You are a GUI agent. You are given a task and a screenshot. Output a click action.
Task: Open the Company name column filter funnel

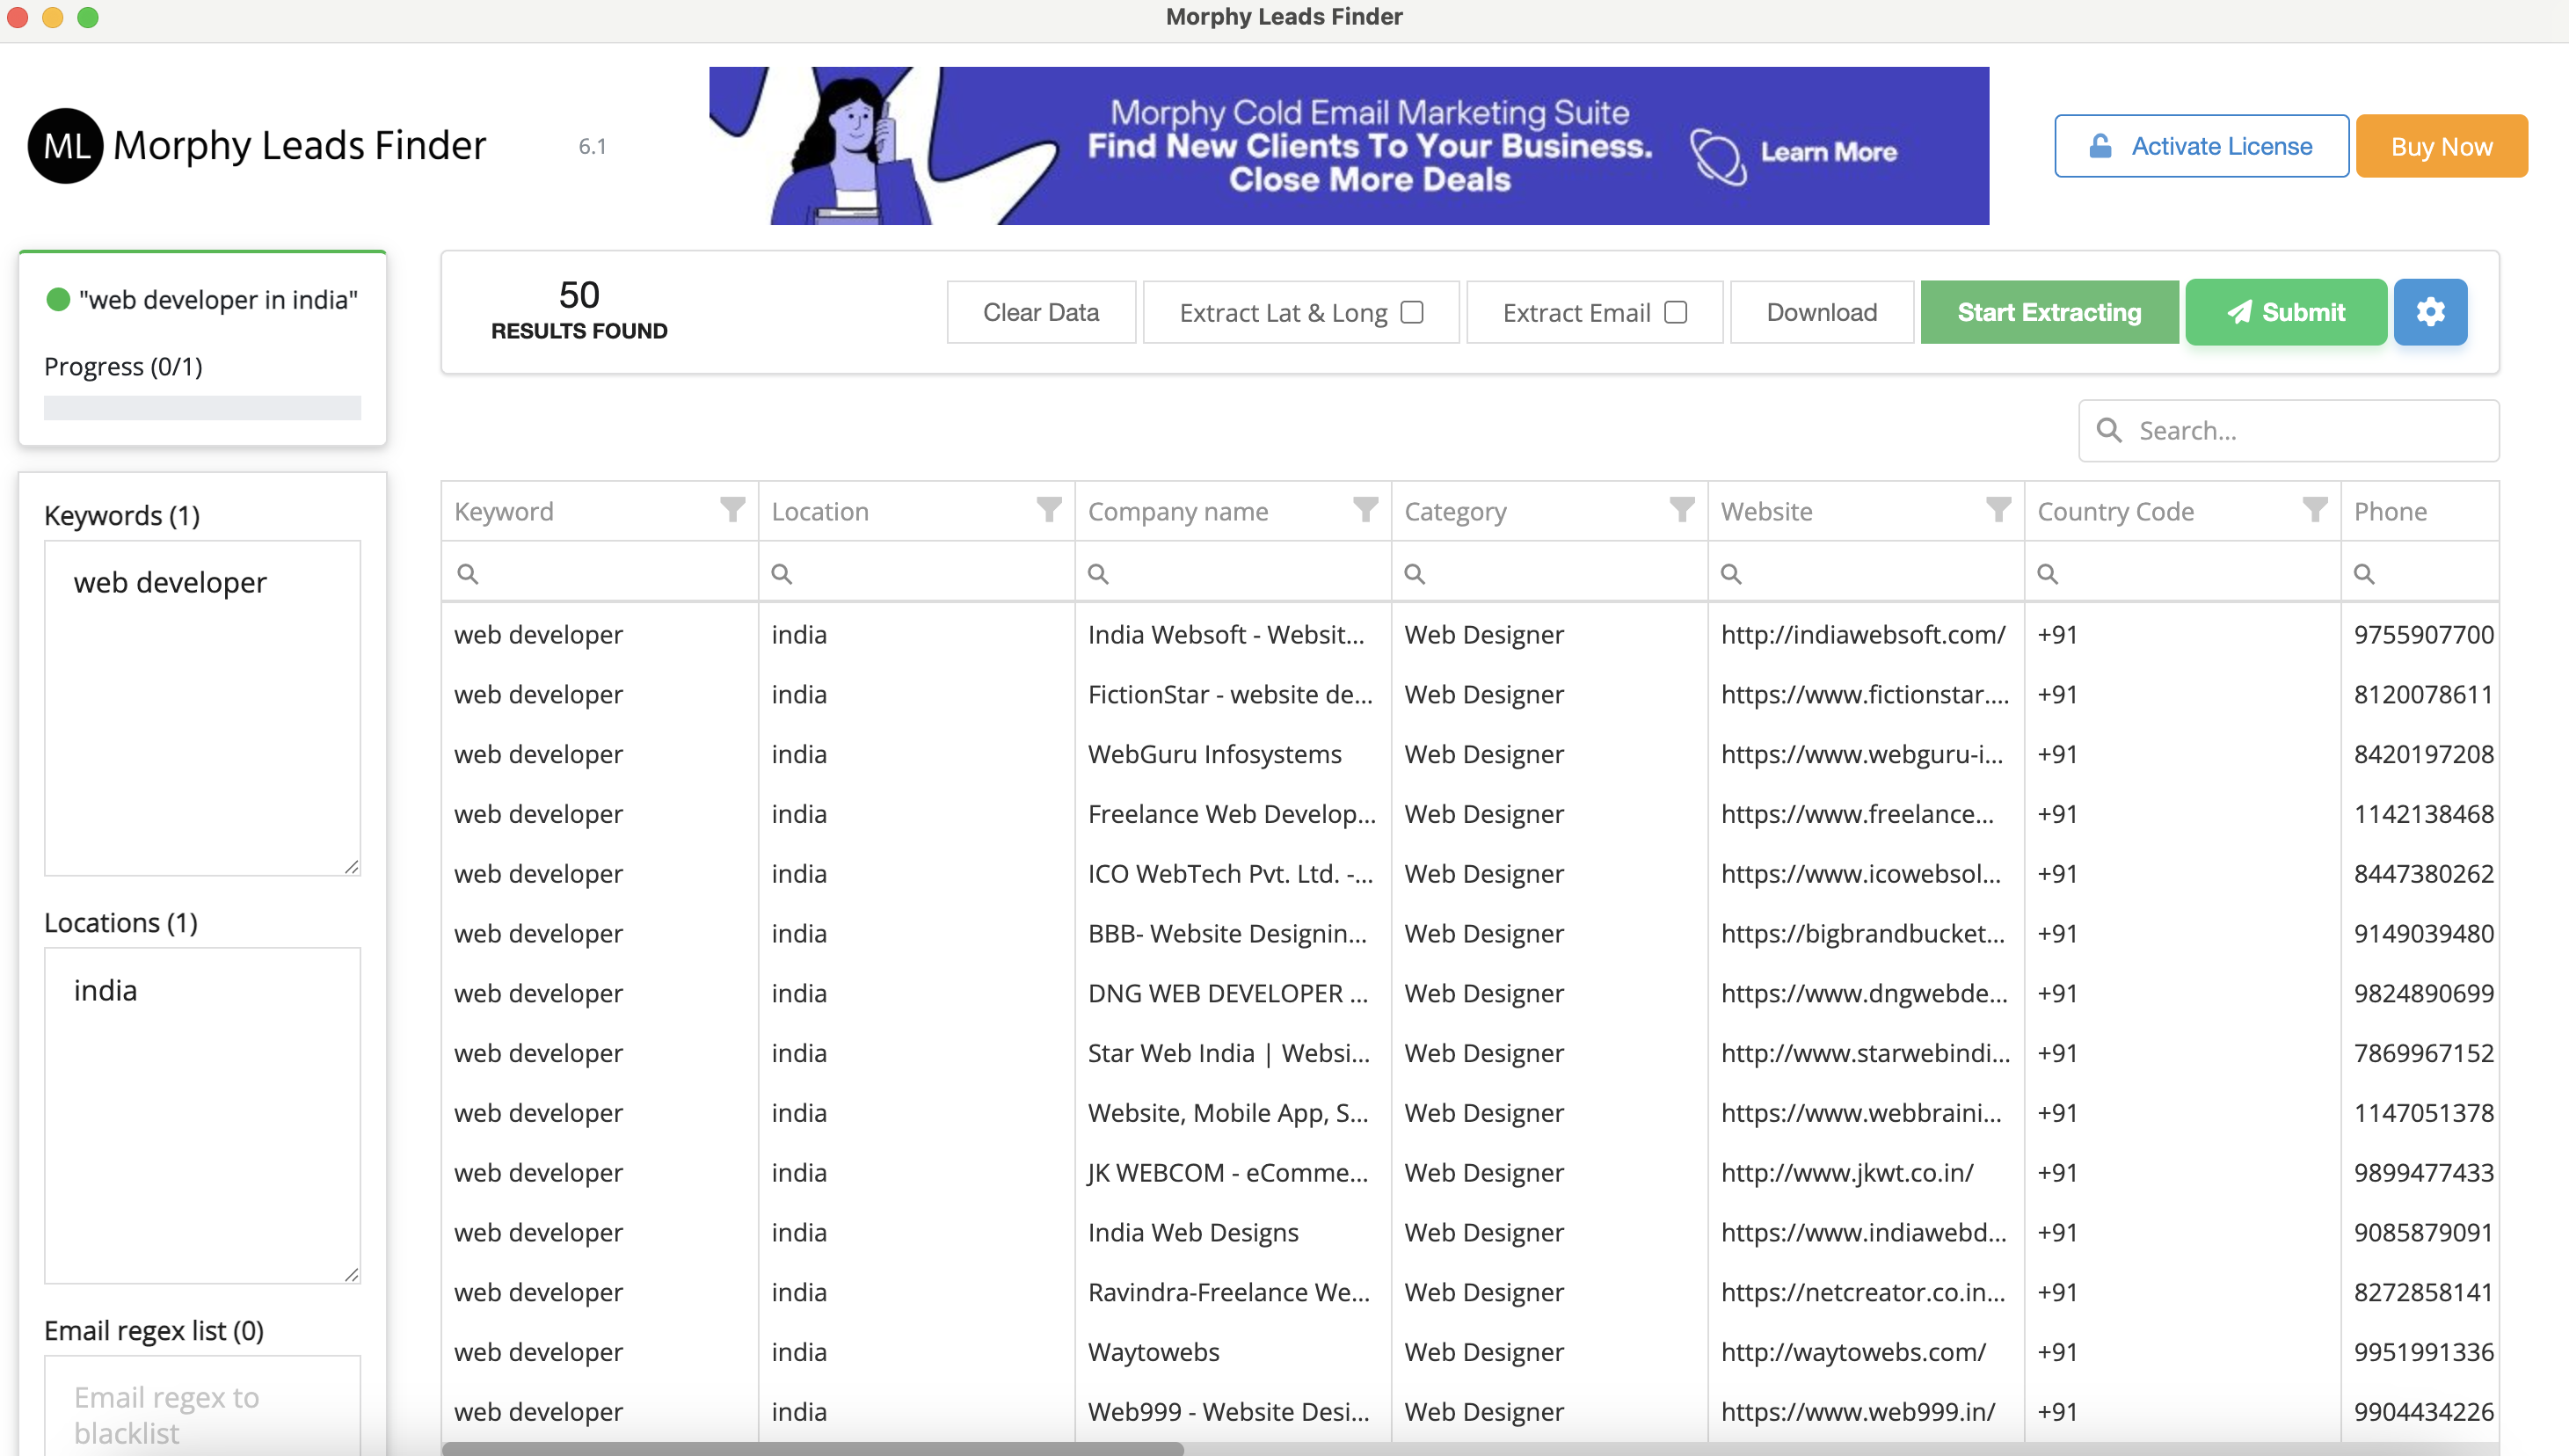[1365, 510]
